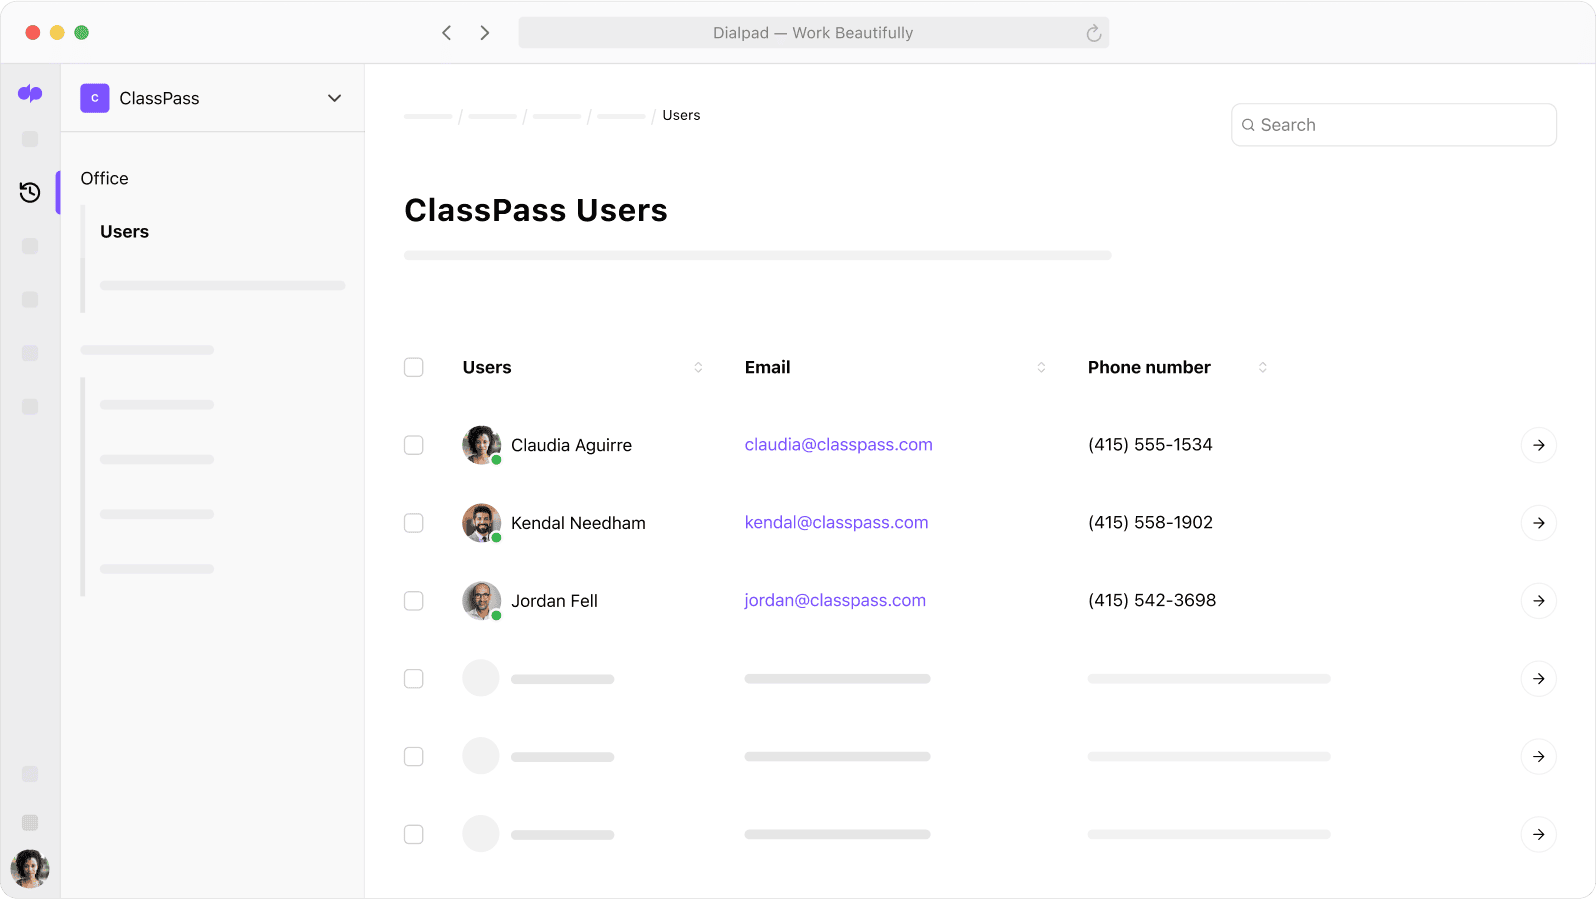Check the box for Jordan Fell
Screen dimensions: 1596x899
(x=414, y=601)
